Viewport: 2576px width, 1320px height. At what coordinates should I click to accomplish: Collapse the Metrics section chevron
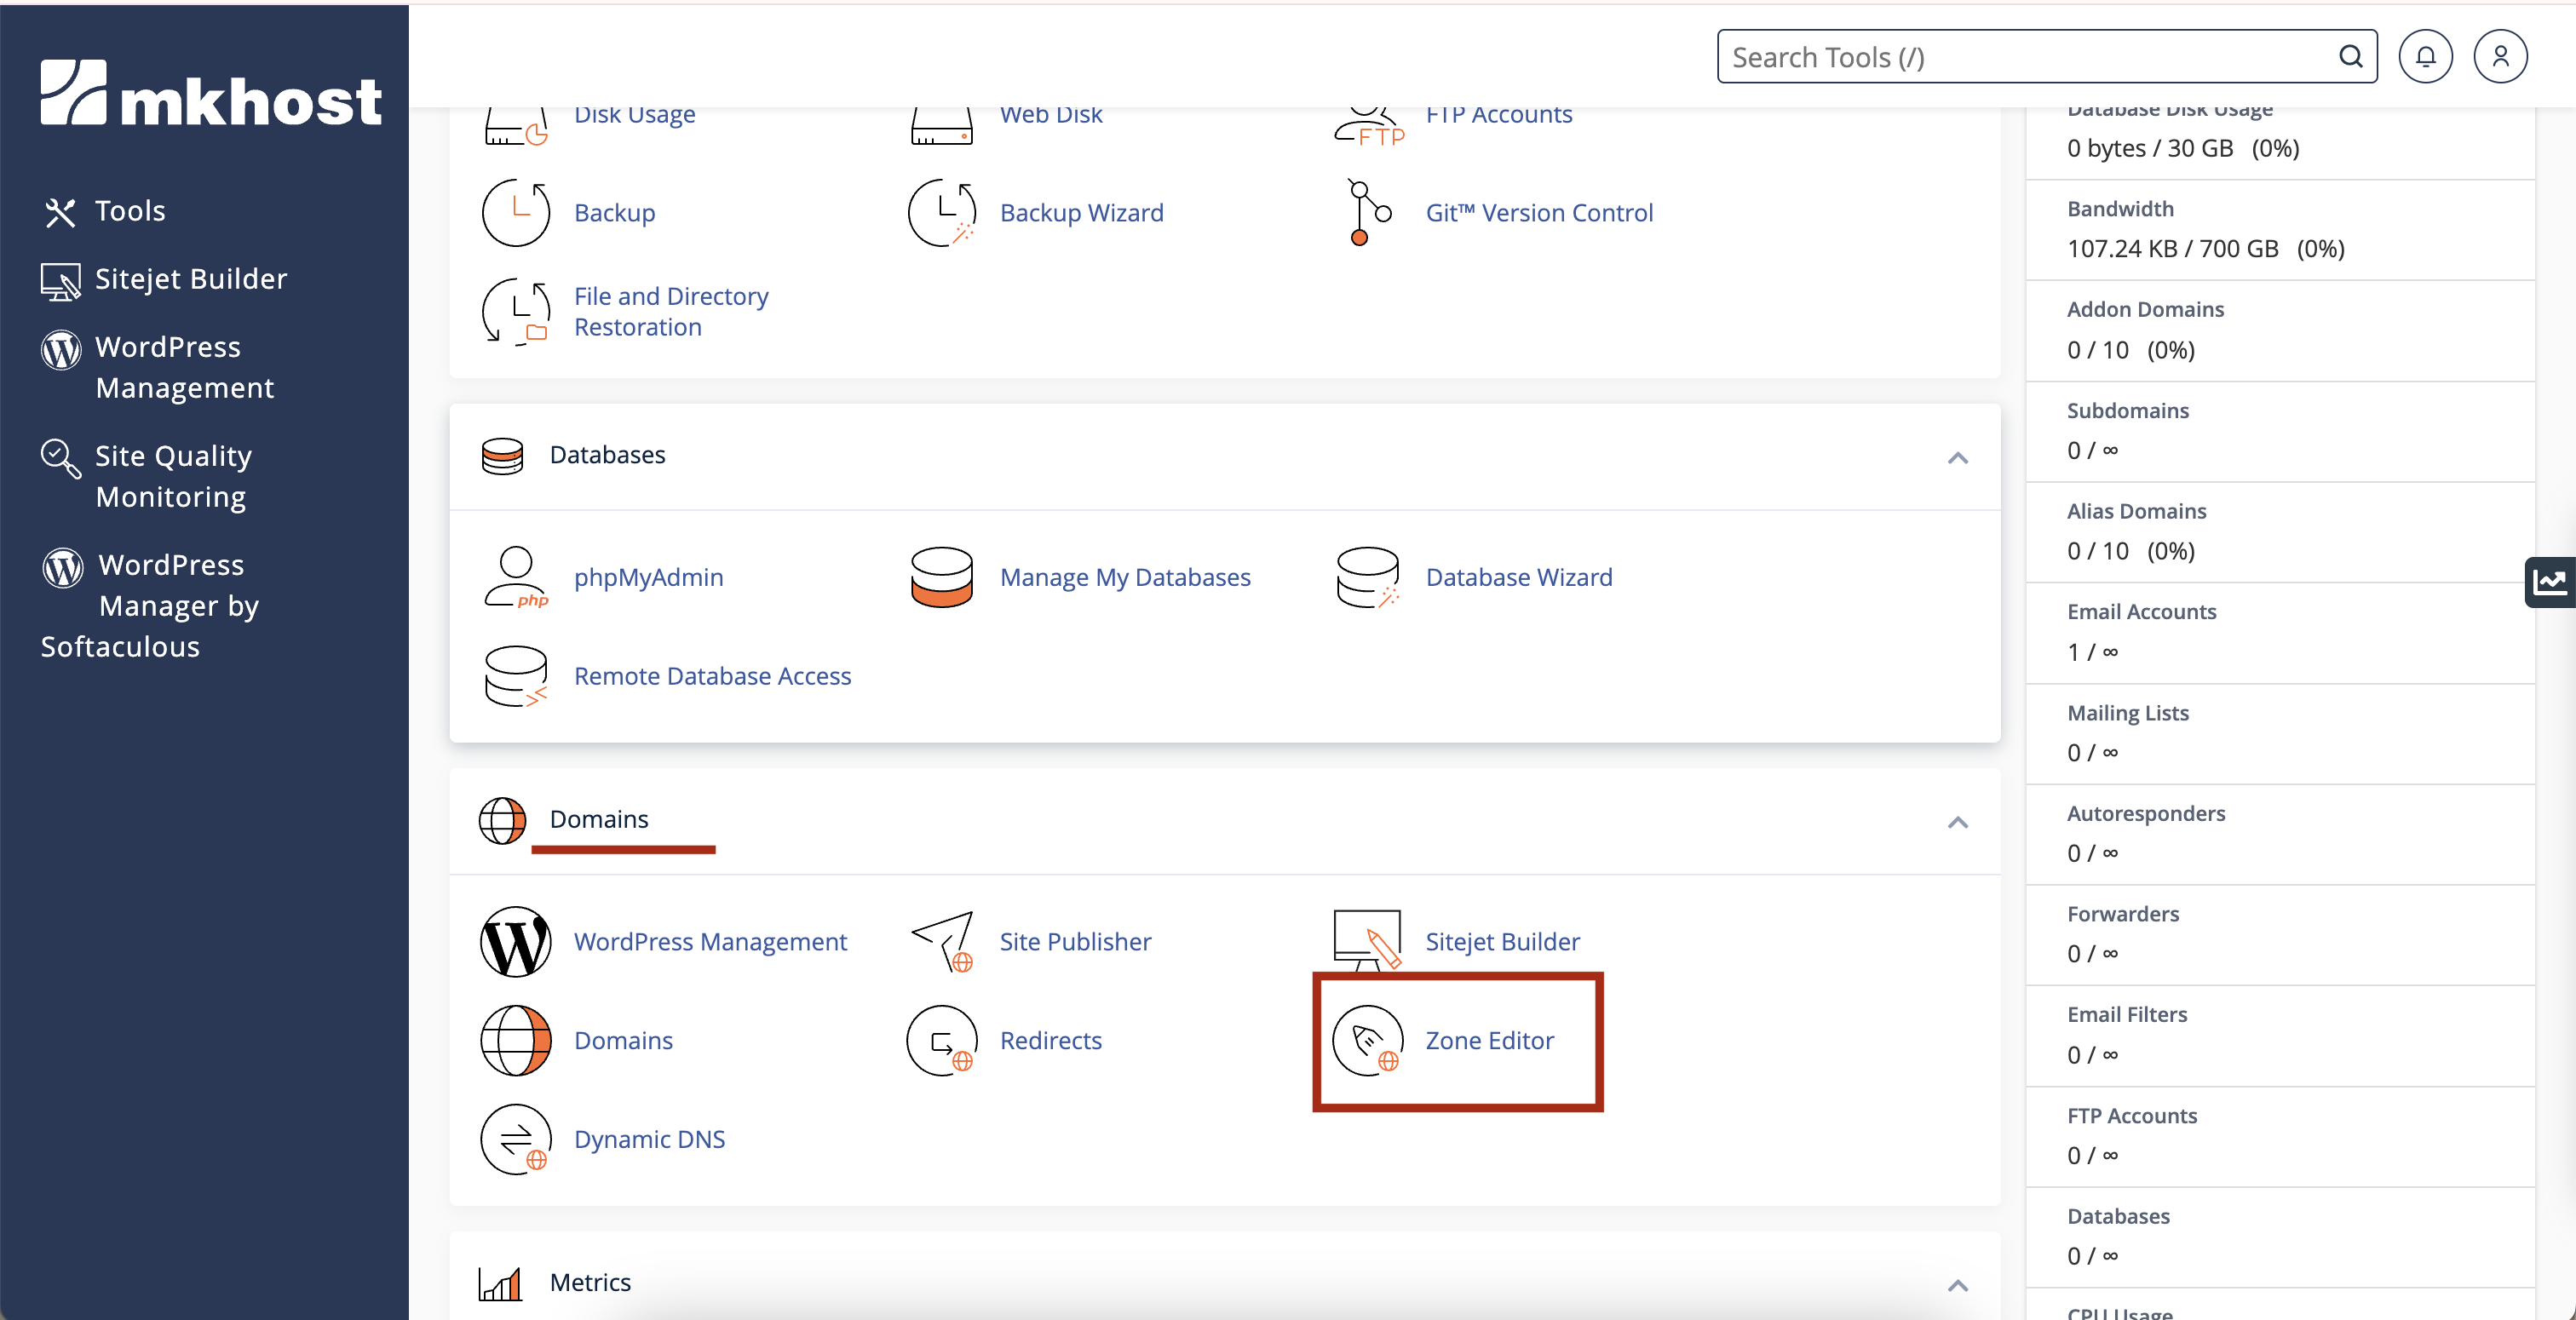click(x=1957, y=1285)
